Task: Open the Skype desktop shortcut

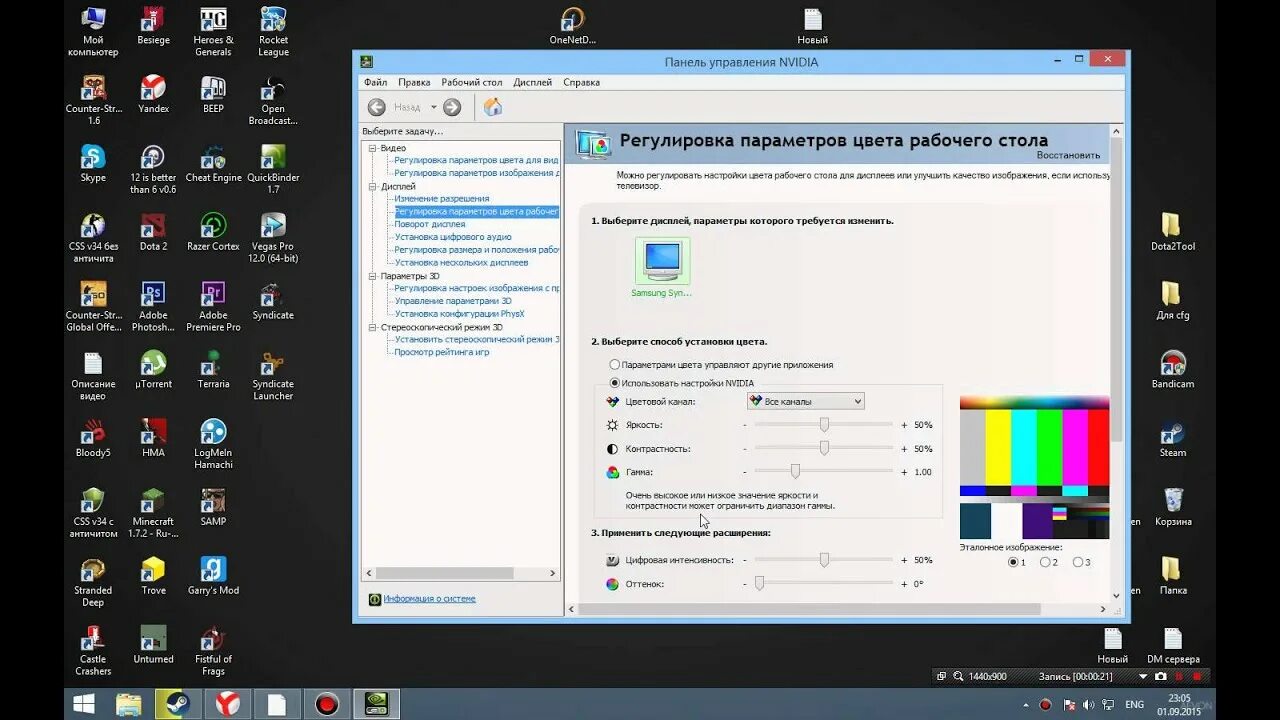Action: 93,165
